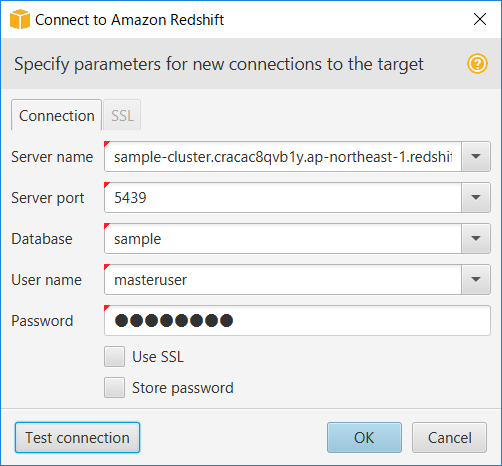Click the Test connection button
Screen dimensions: 502x466
pyautogui.click(x=77, y=437)
